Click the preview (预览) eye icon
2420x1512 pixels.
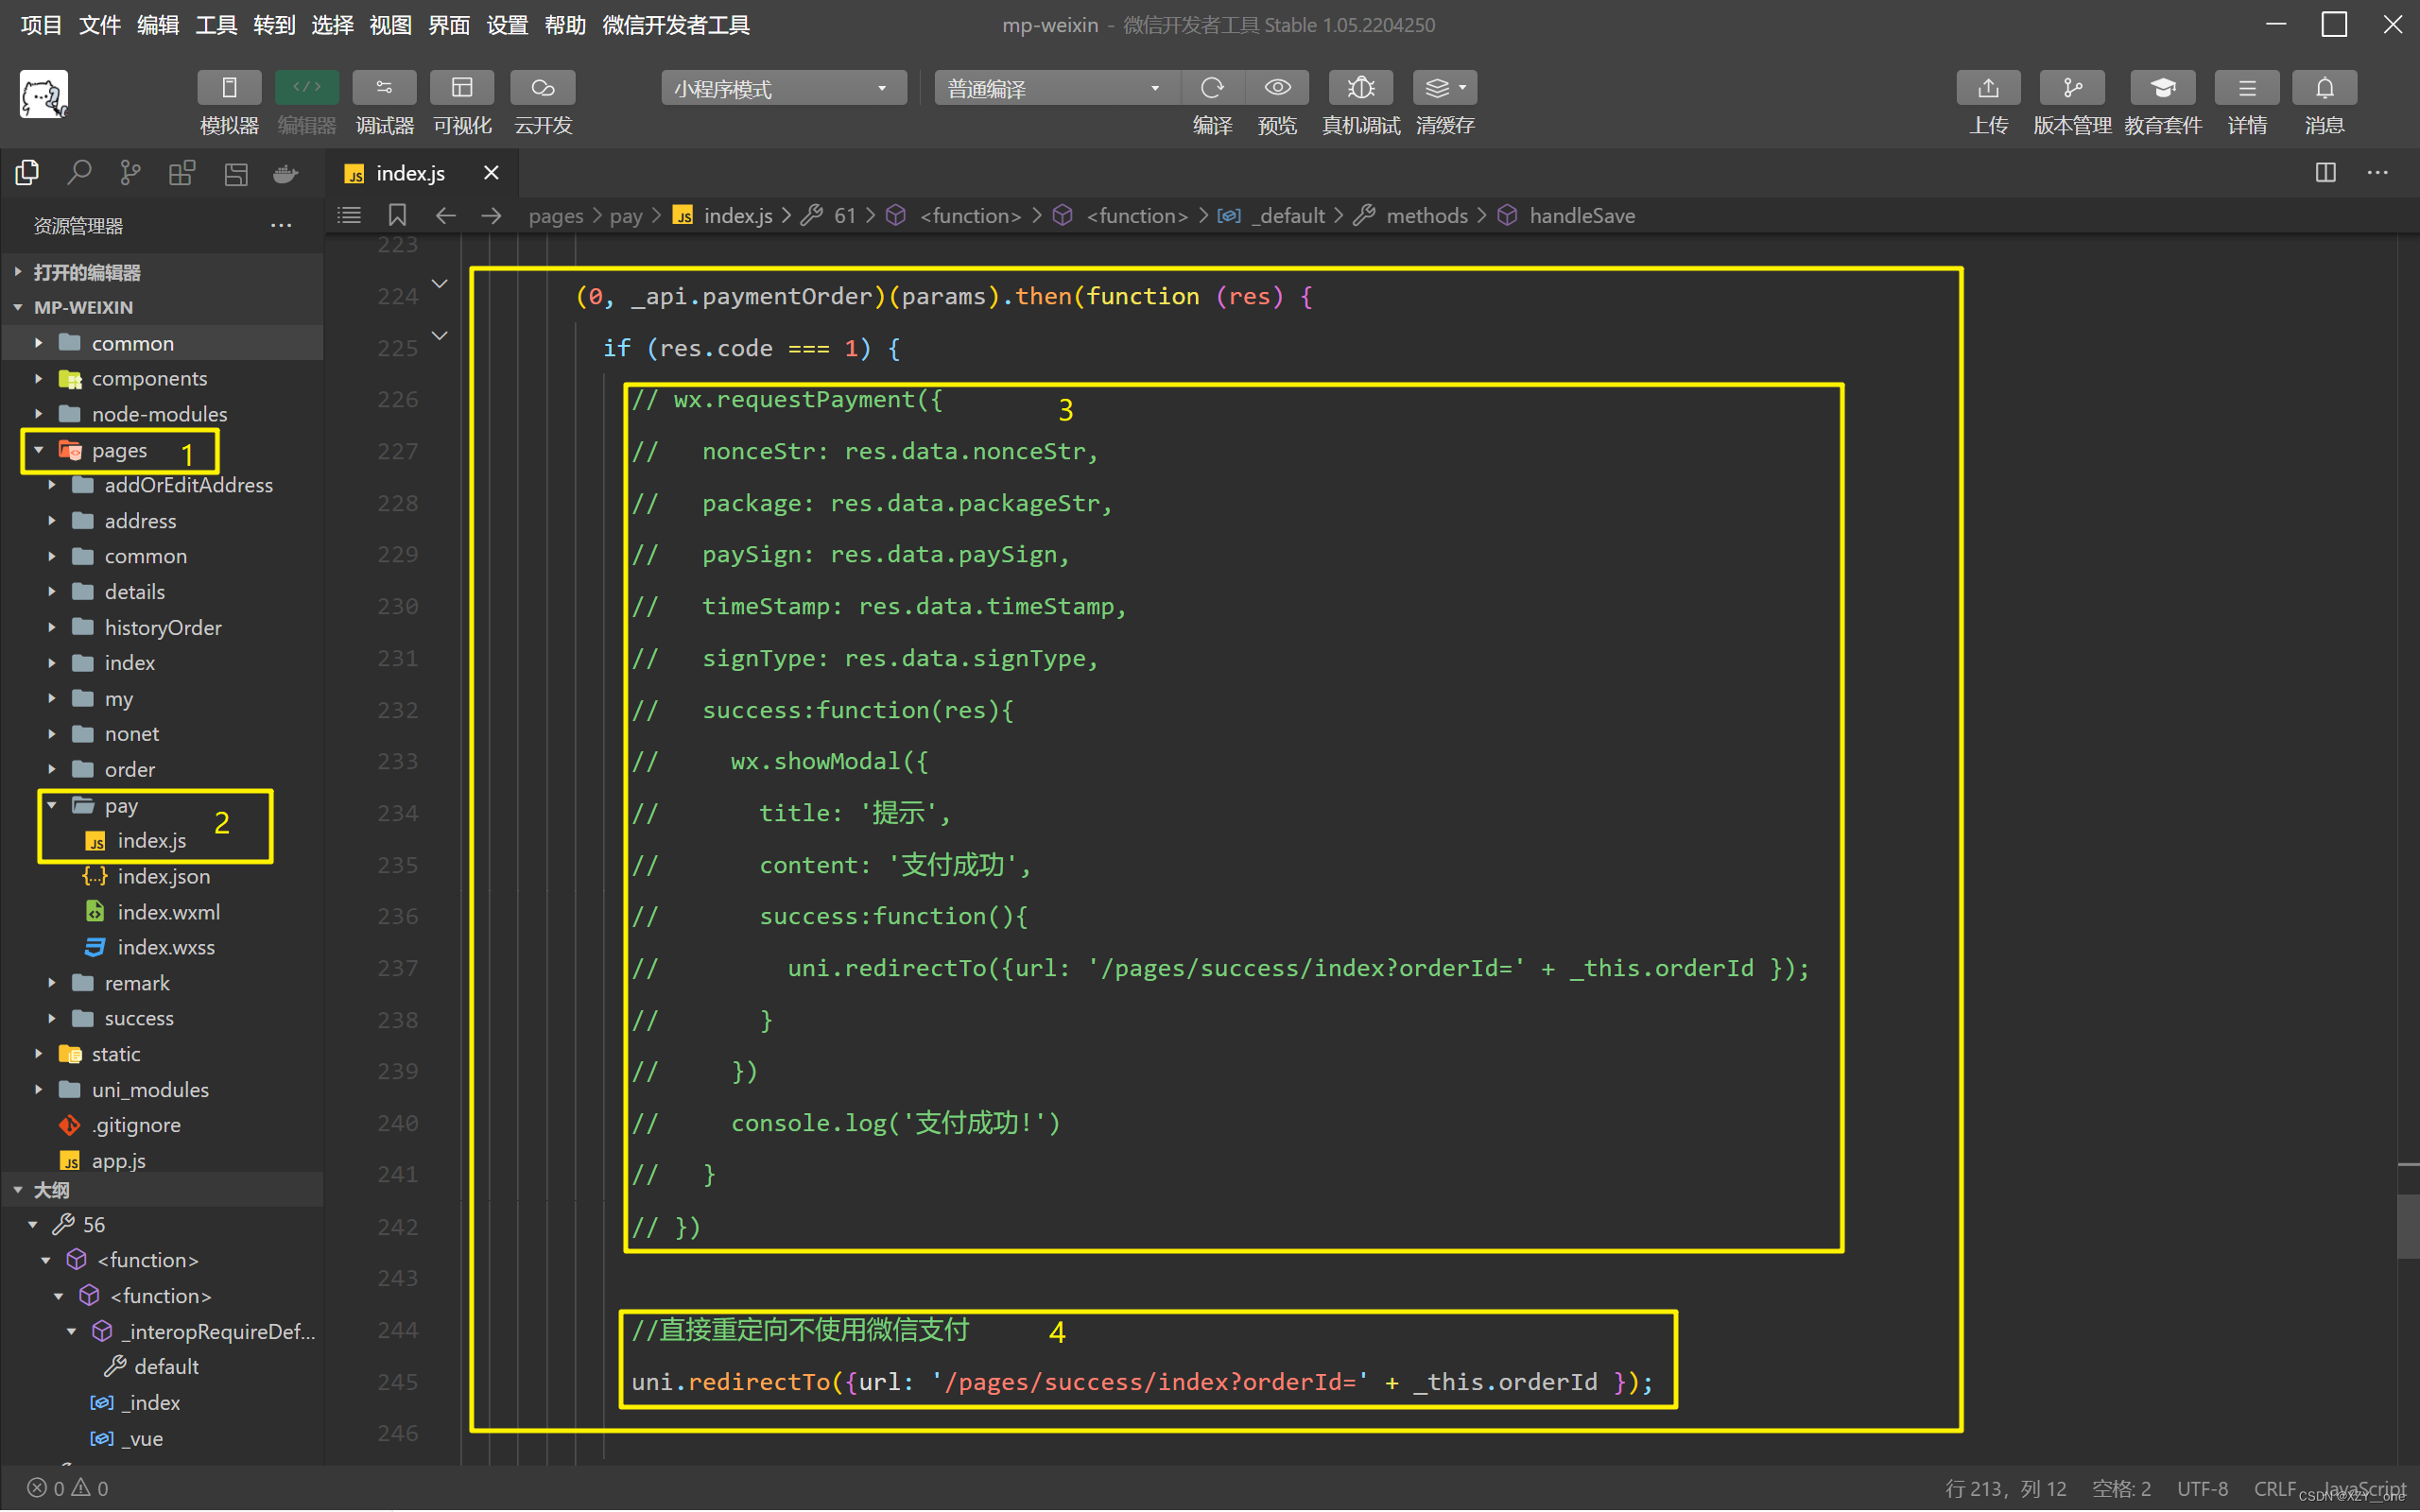(1277, 88)
